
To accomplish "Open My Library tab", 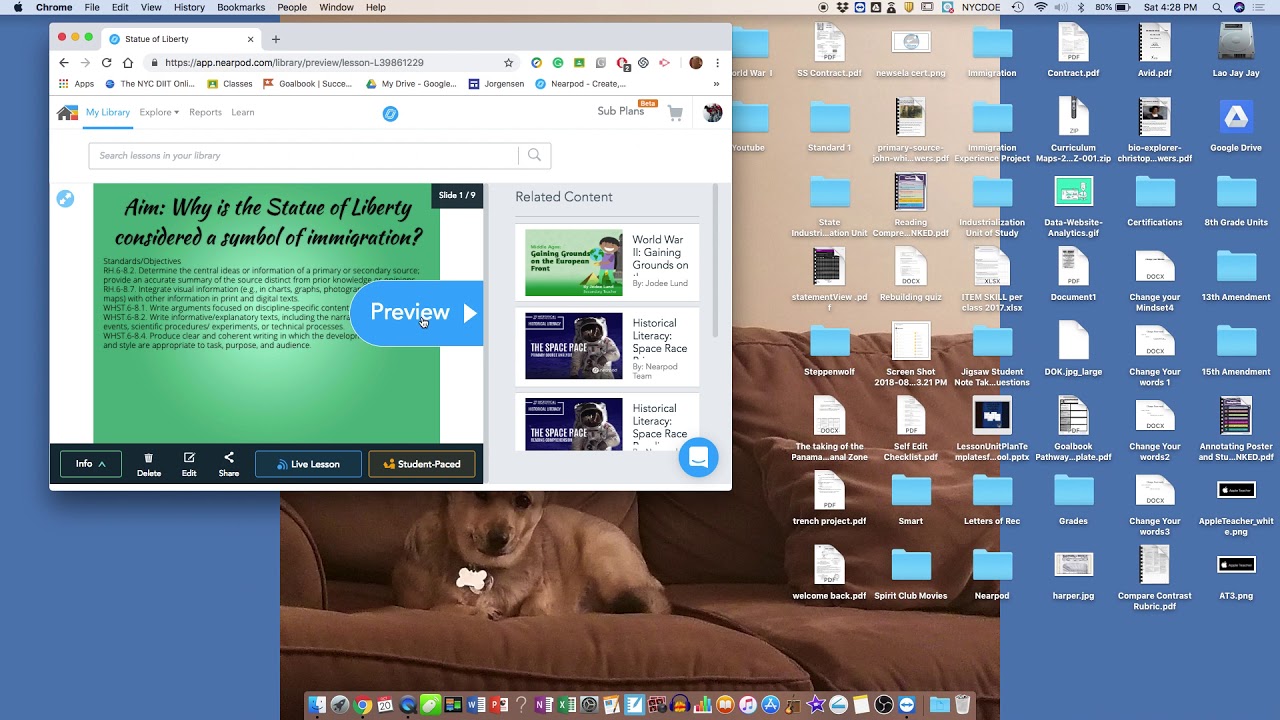I will [x=108, y=112].
